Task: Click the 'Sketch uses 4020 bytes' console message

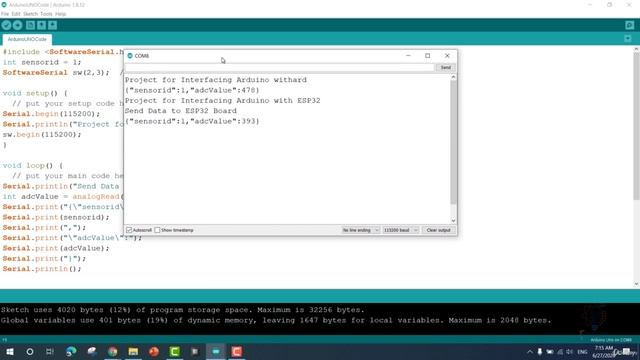Action: point(182,310)
